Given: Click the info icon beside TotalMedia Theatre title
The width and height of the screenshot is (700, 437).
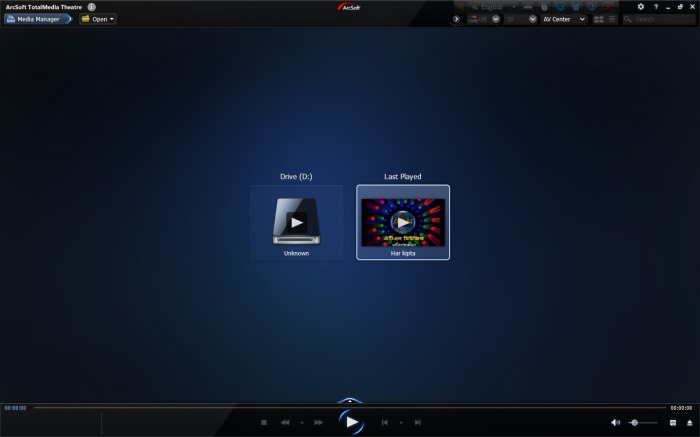Looking at the screenshot, I should 92,7.
